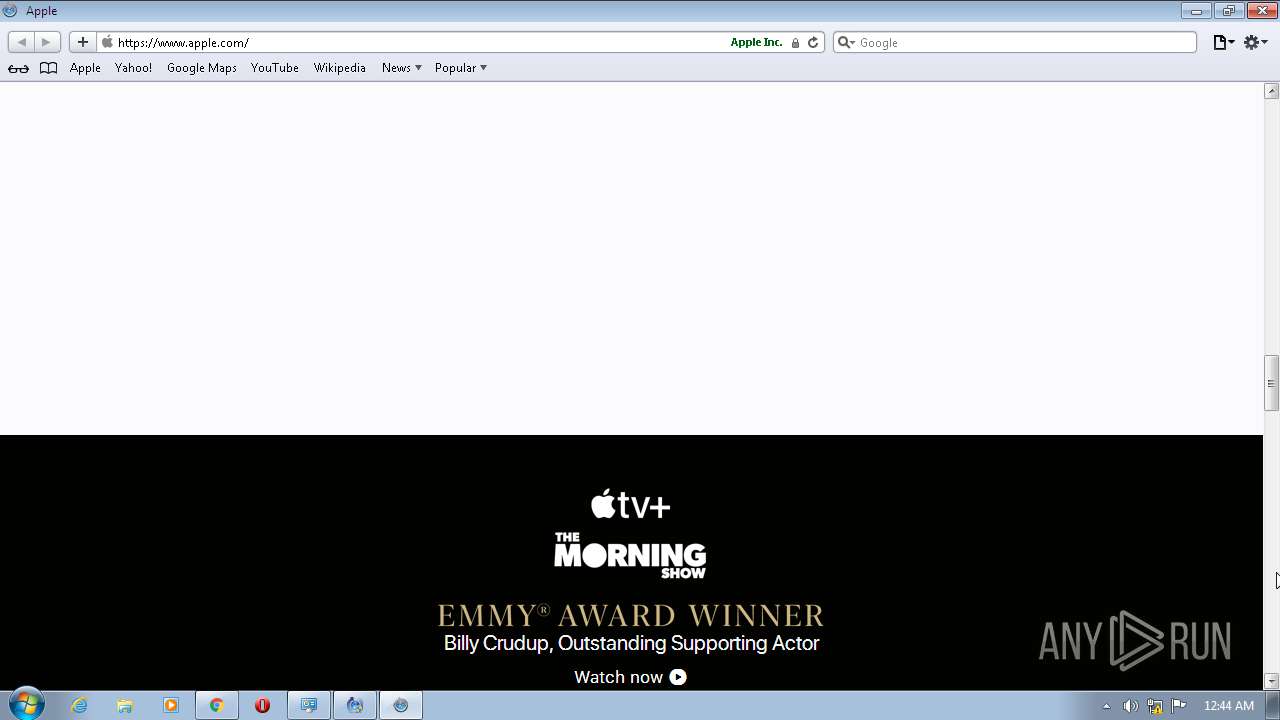Switch to the active Safari taskbar button
The width and height of the screenshot is (1280, 720).
[x=400, y=705]
